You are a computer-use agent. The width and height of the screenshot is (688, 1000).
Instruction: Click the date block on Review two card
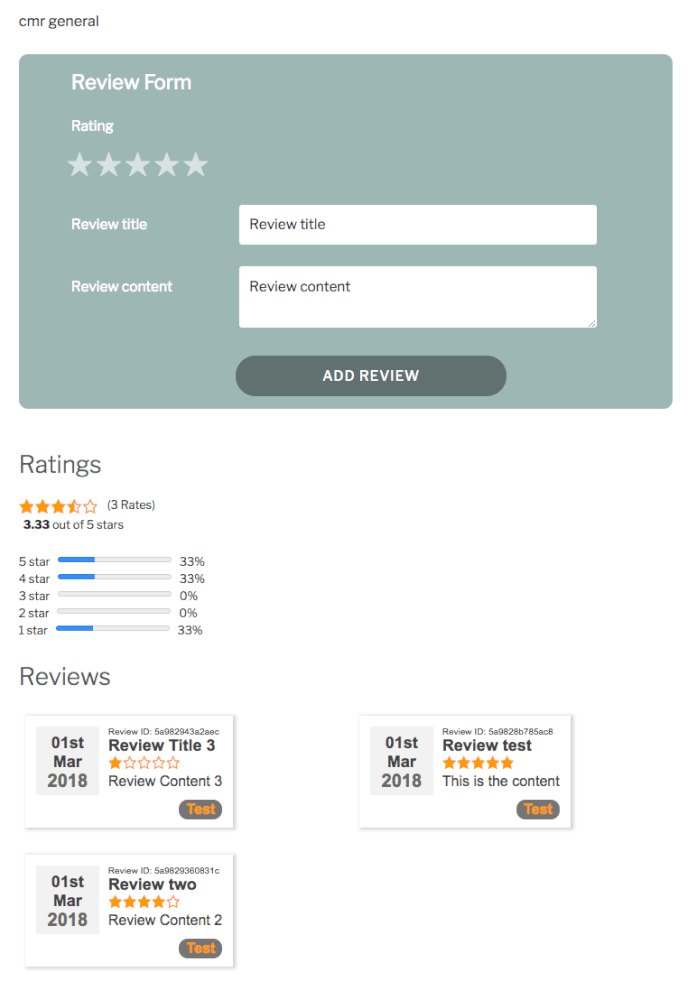pos(68,900)
